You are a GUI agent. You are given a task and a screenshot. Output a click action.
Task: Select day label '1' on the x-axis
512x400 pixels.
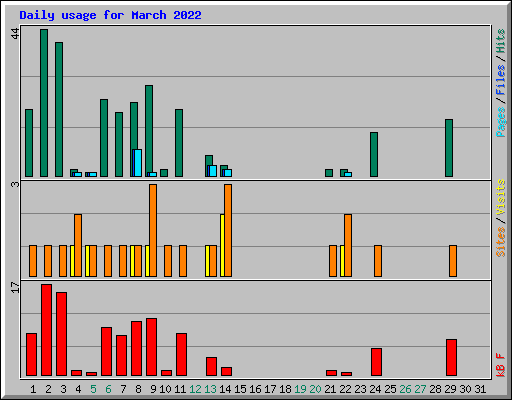pyautogui.click(x=33, y=389)
